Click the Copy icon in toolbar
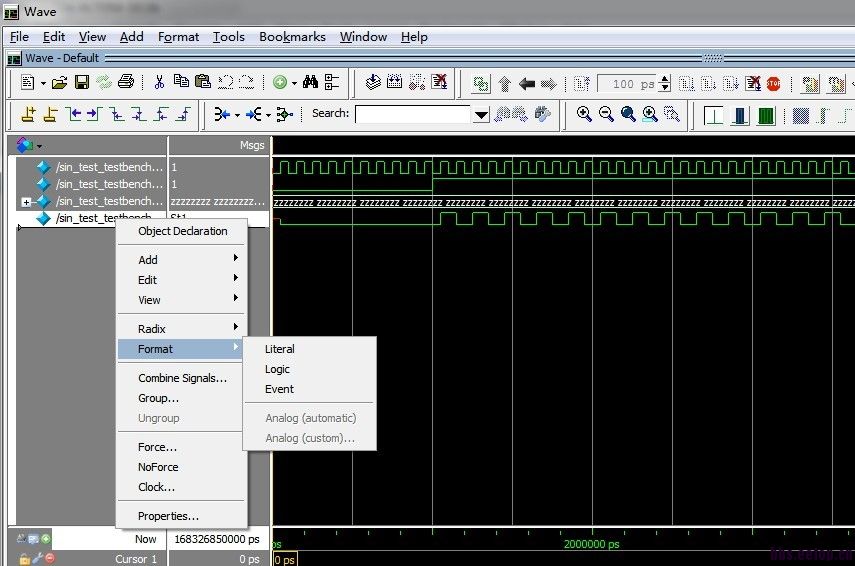855x566 pixels. 181,81
